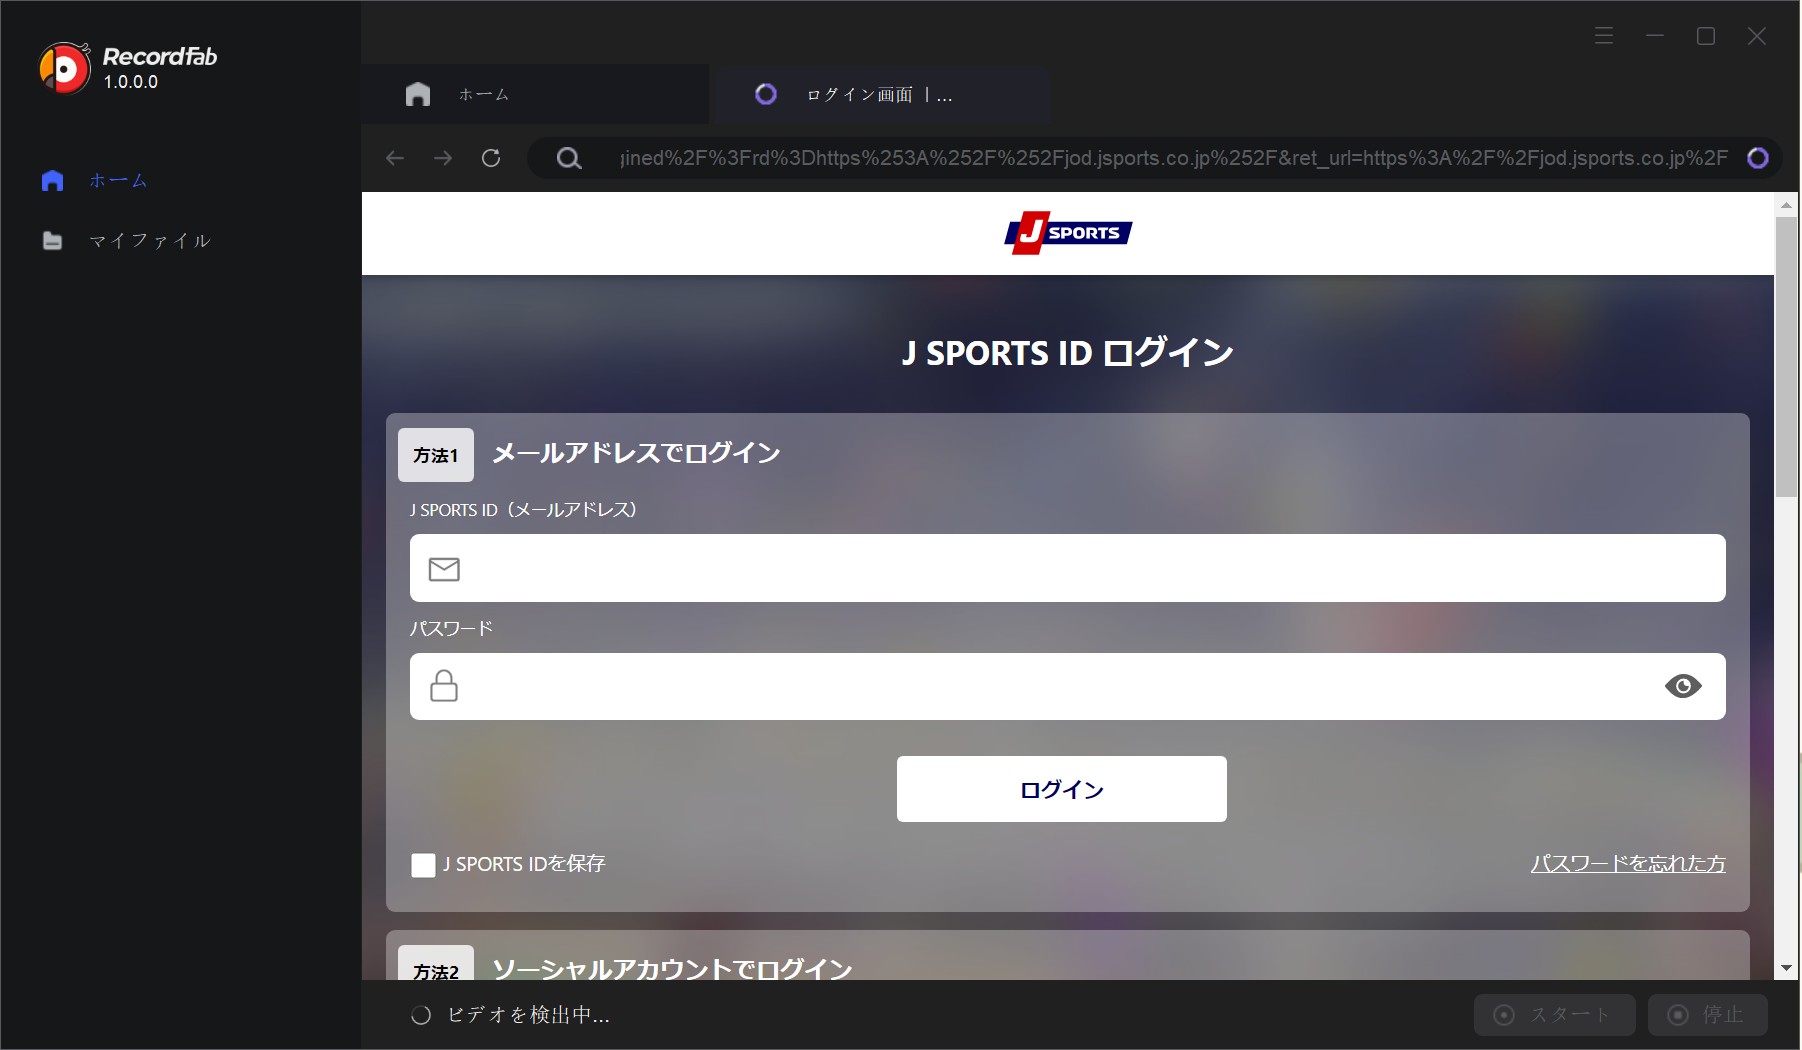Click the version number 1.0.0.0

coord(131,82)
